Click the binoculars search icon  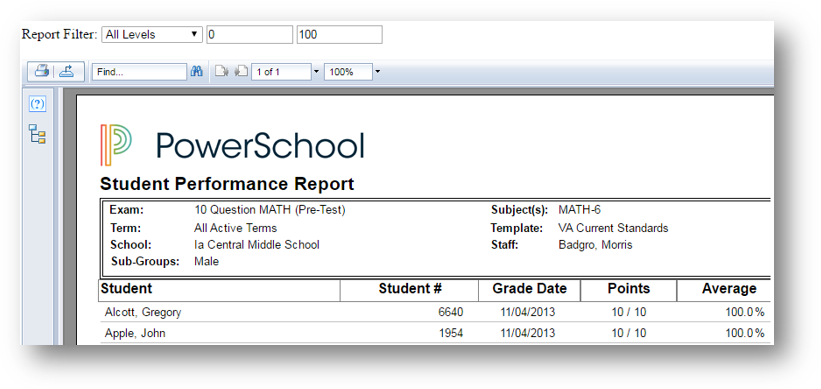tap(196, 72)
